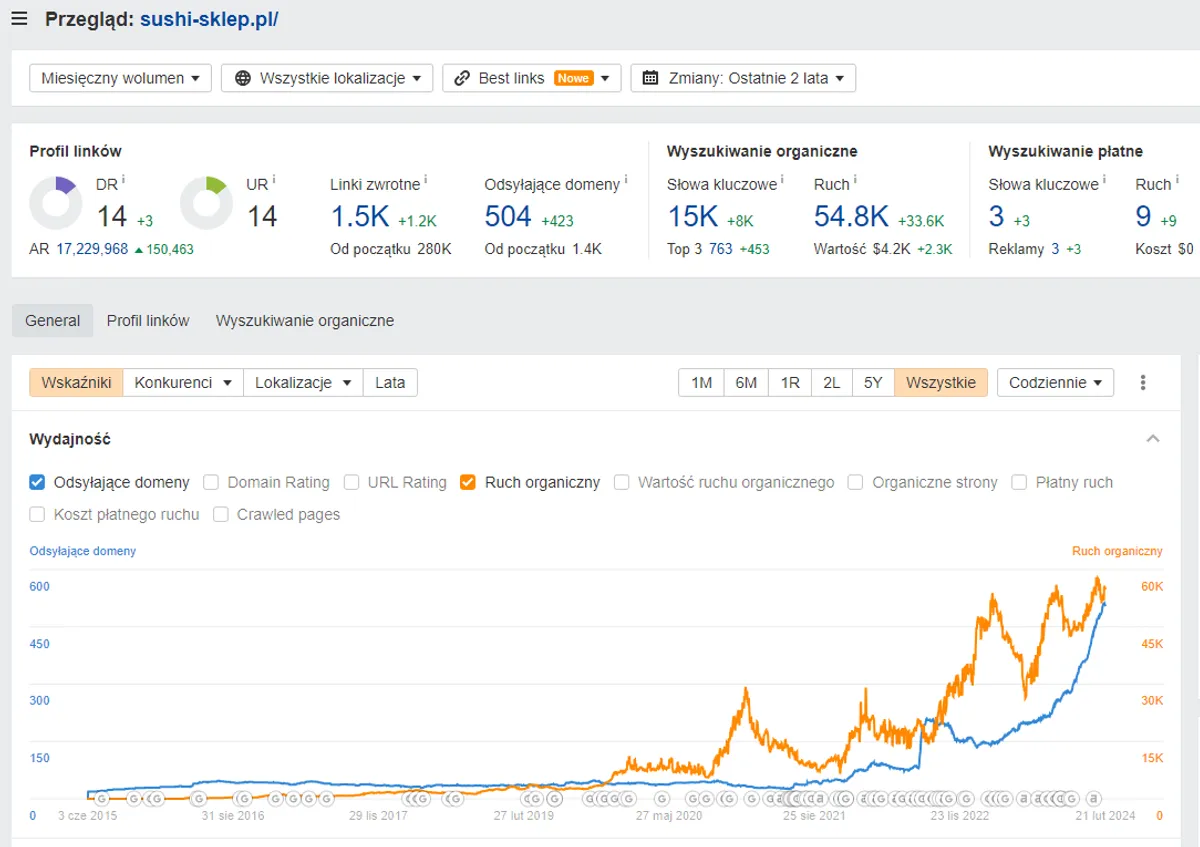Click the 'Od początku 280K' text

click(x=391, y=249)
